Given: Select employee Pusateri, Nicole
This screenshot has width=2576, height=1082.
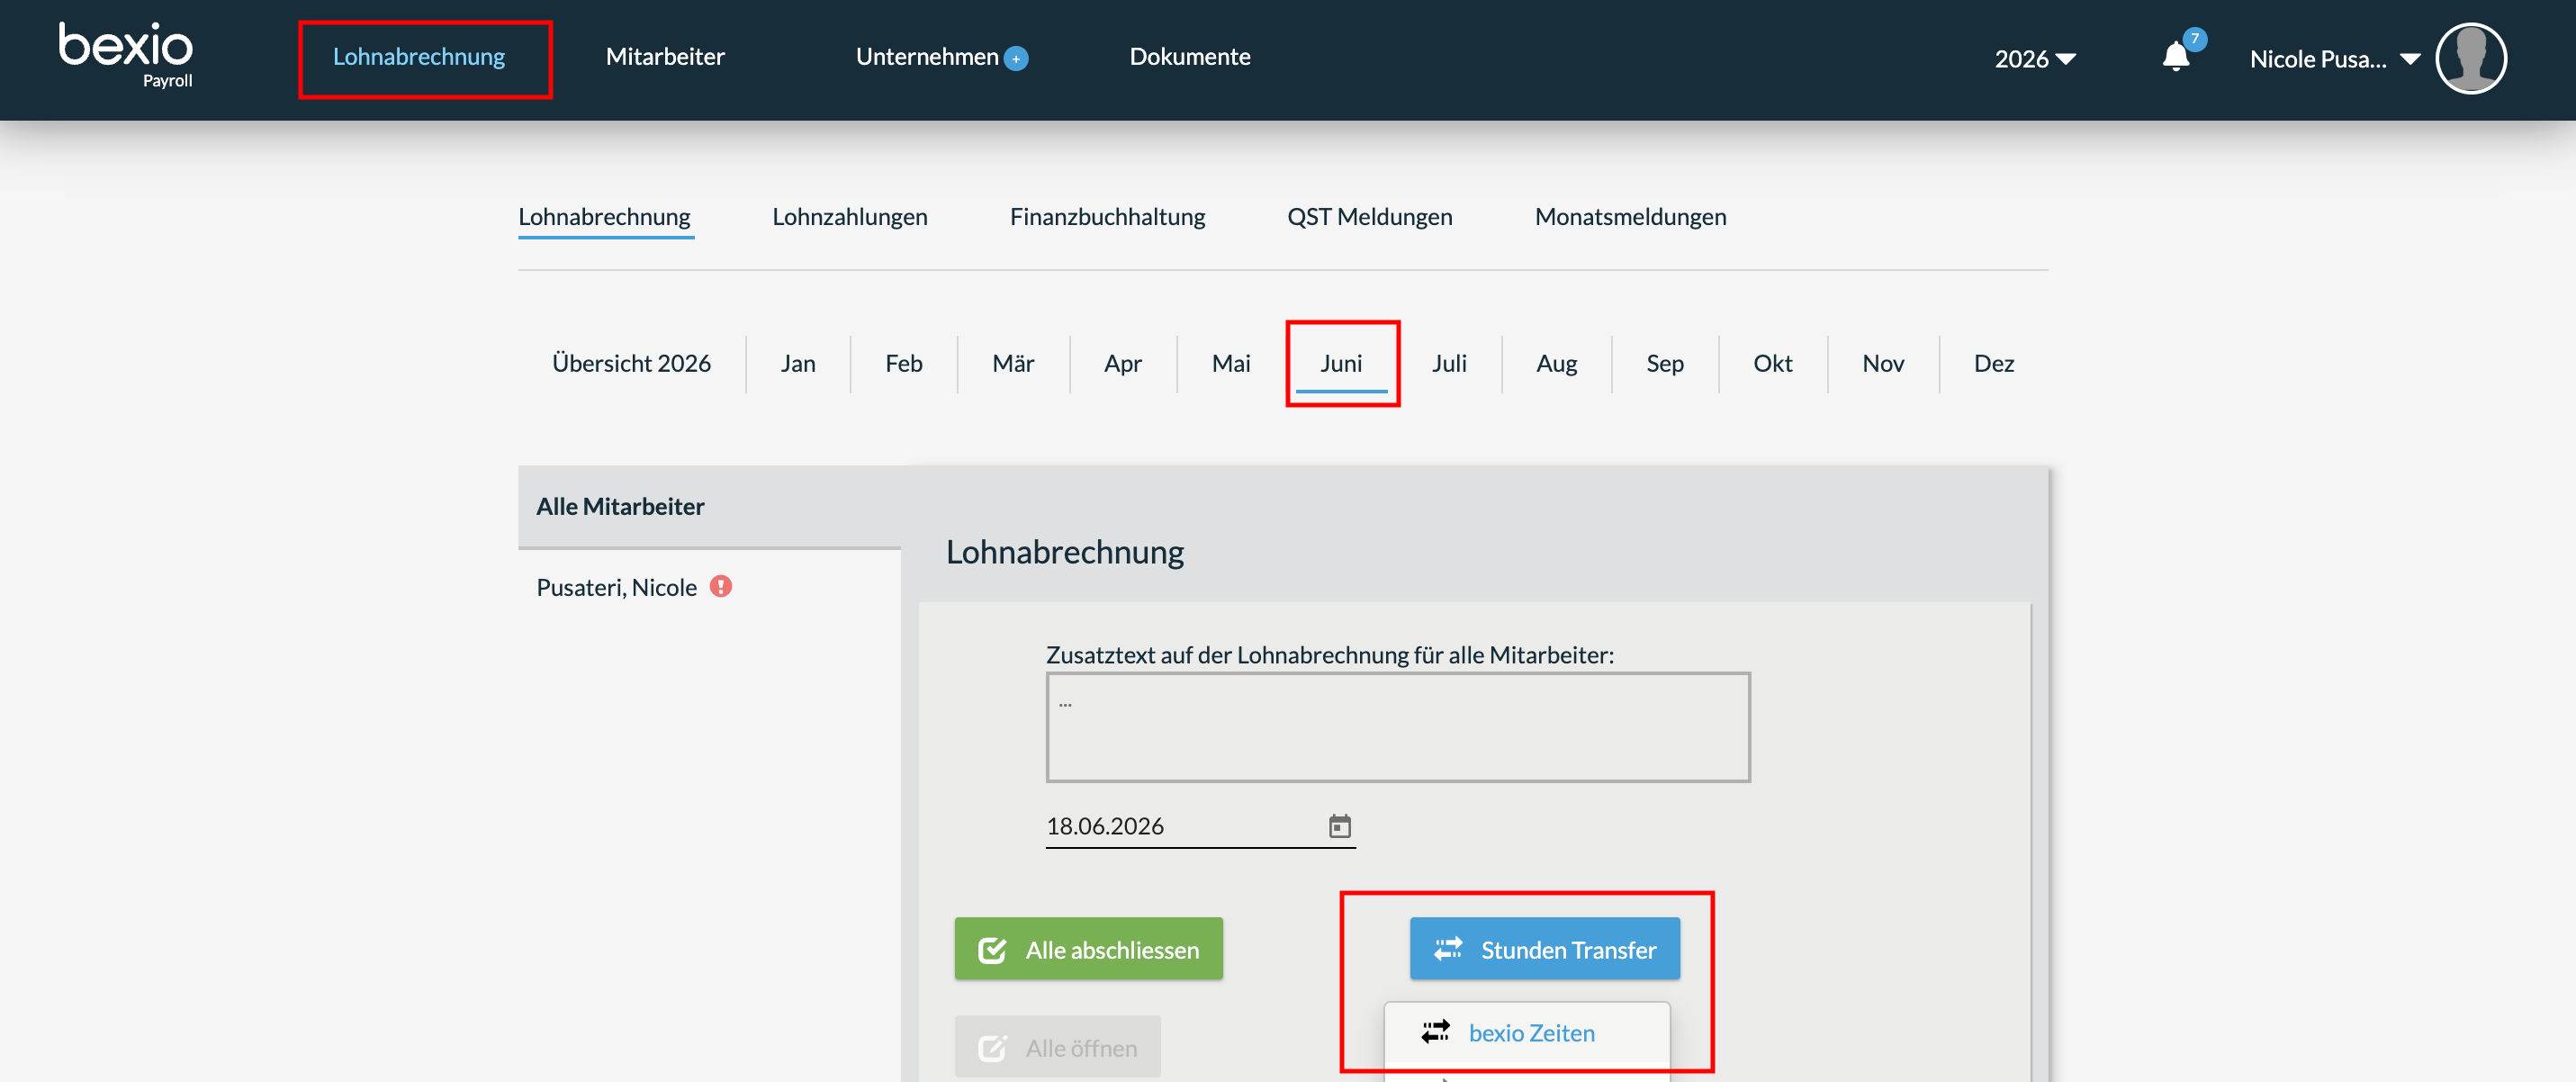Looking at the screenshot, I should (616, 587).
